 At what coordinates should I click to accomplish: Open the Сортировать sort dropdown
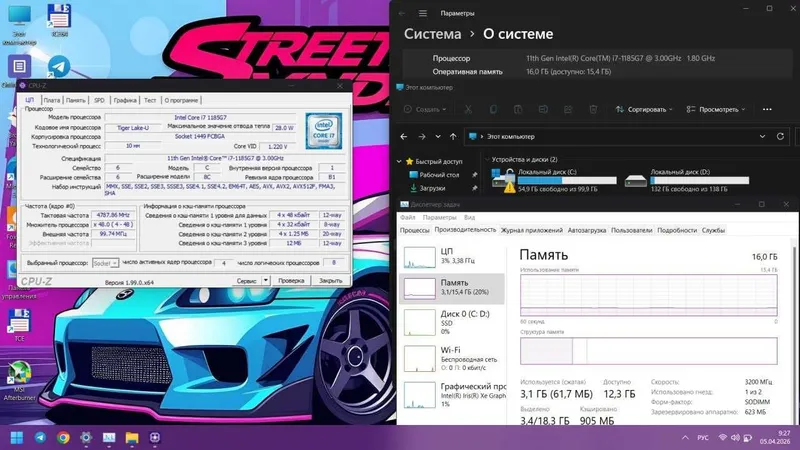(x=644, y=109)
